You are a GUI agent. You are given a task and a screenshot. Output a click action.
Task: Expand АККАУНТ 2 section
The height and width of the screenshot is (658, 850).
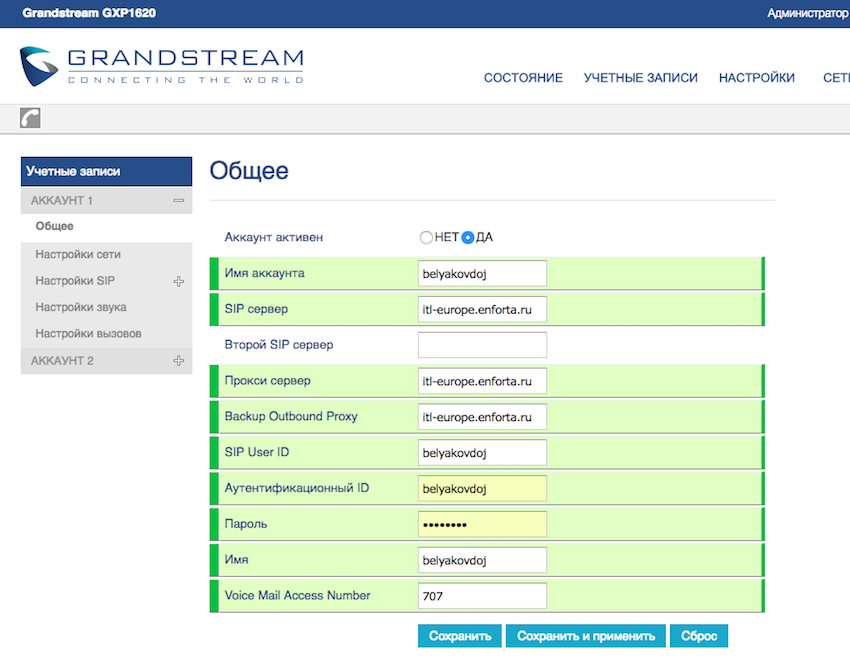178,360
